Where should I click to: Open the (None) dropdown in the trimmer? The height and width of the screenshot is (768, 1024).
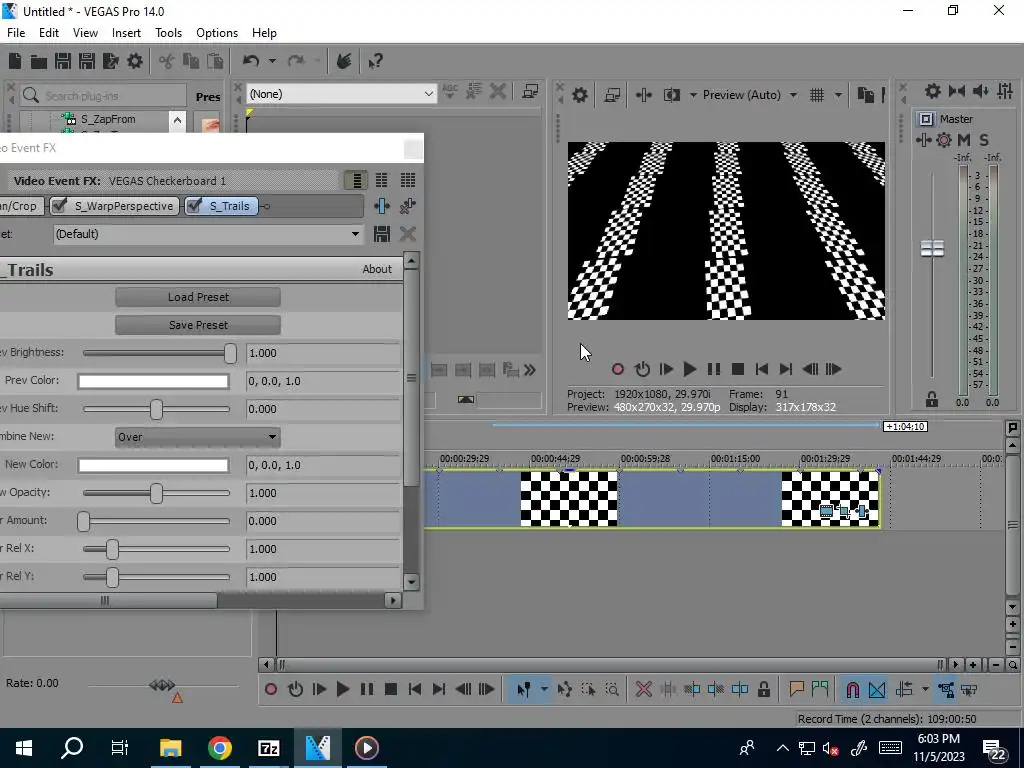coord(341,94)
